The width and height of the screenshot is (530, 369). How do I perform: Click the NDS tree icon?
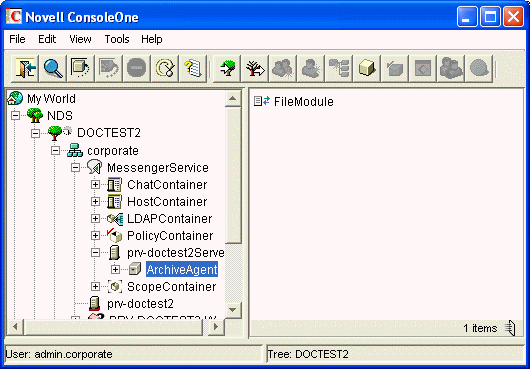coord(34,115)
